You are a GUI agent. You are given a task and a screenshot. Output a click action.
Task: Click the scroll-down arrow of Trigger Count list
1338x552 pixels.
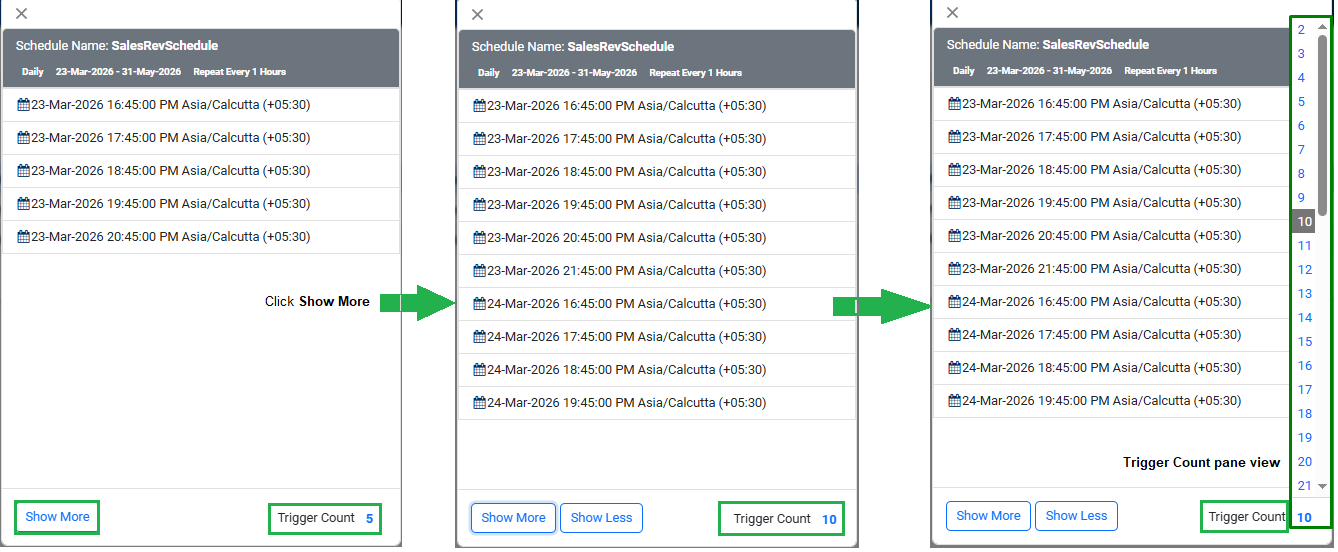[x=1322, y=486]
